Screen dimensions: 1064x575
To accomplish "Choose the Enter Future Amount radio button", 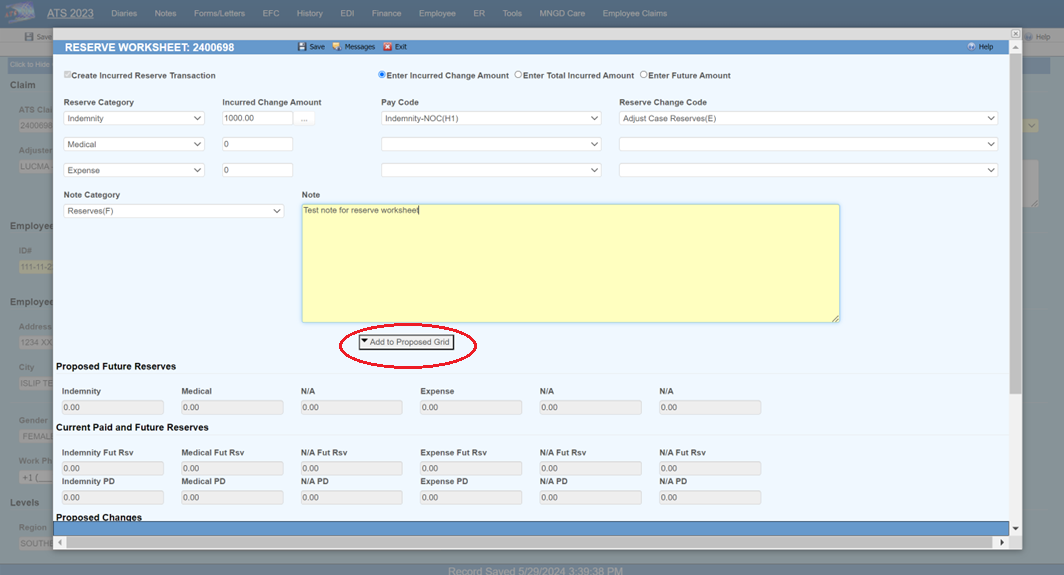I will [x=644, y=75].
